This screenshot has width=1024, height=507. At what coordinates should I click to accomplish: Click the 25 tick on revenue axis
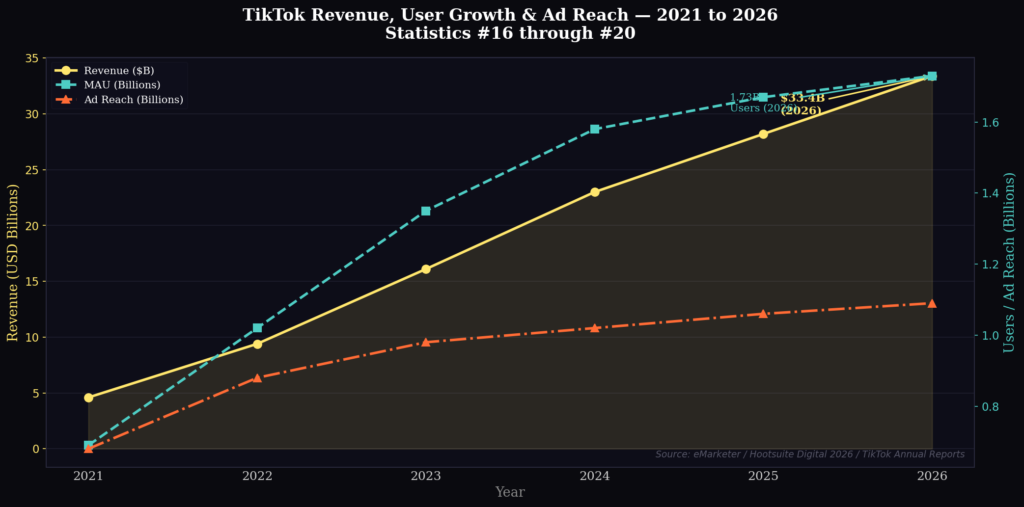pos(33,170)
